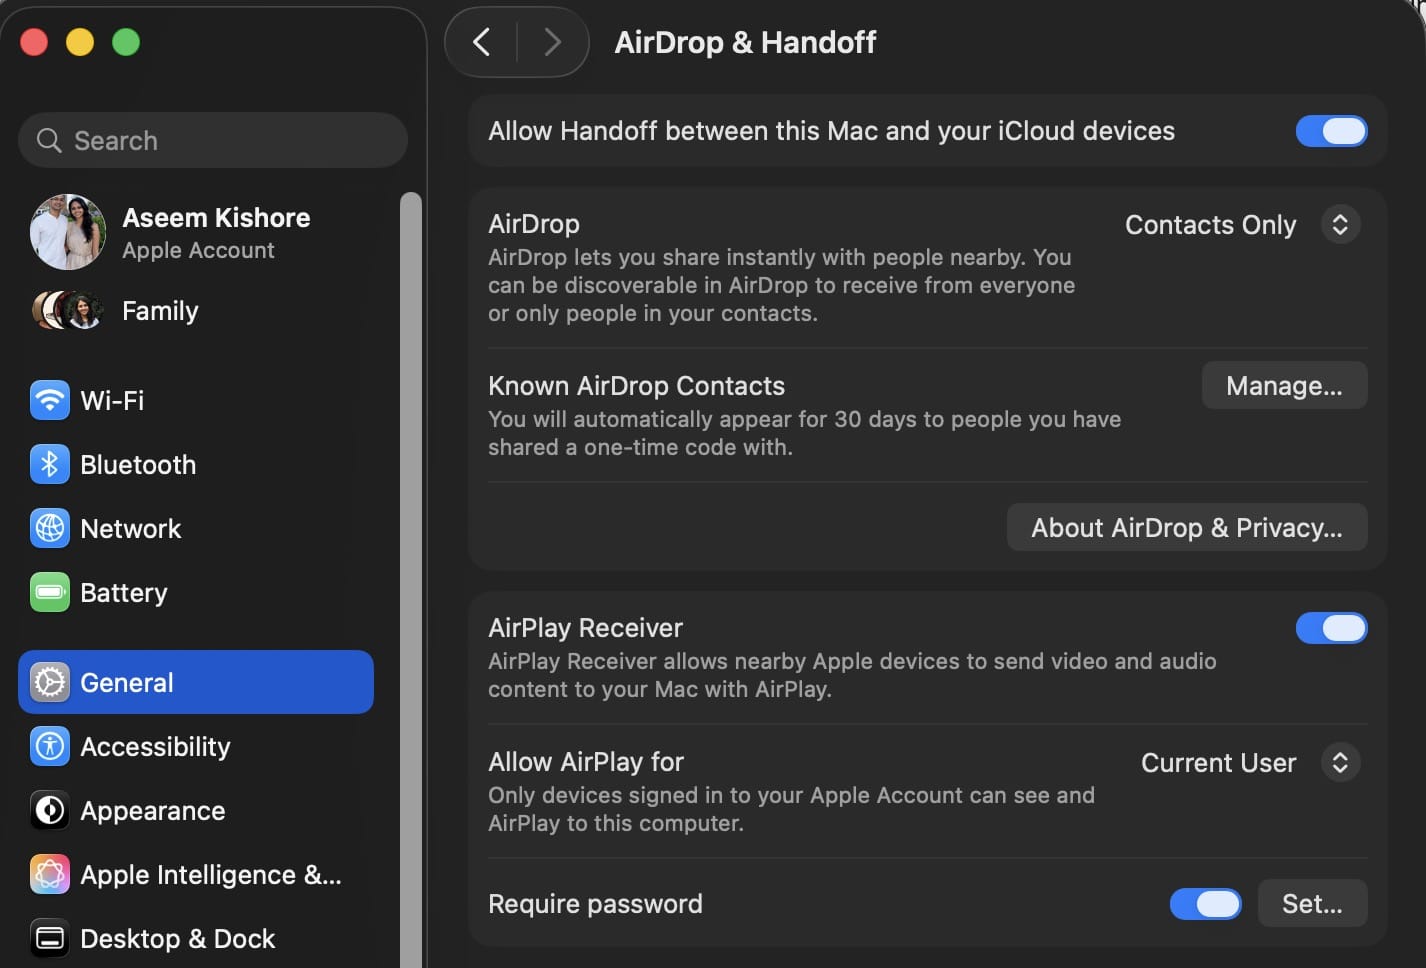Open AirDrop Contacts Only dropdown arrows
This screenshot has height=968, width=1426.
point(1340,225)
